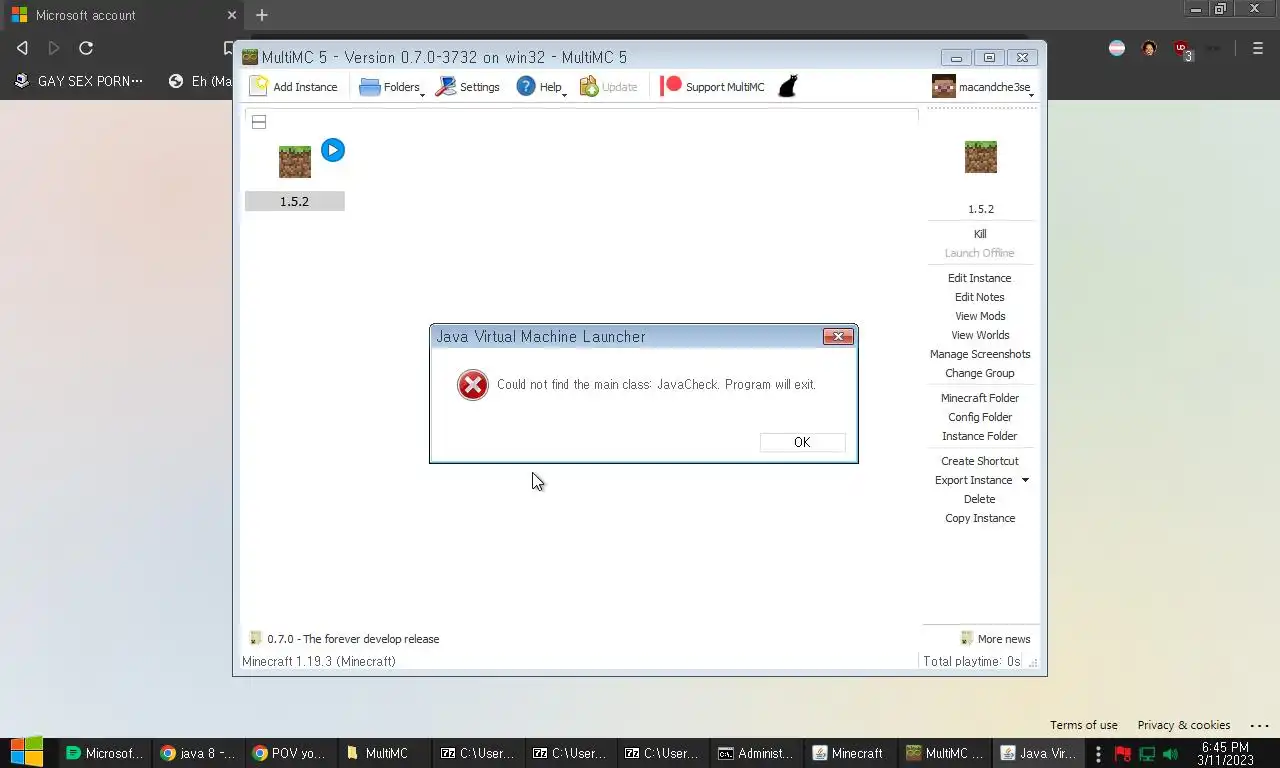The width and height of the screenshot is (1280, 768).
Task: Open a new browser tab
Action: click(262, 15)
